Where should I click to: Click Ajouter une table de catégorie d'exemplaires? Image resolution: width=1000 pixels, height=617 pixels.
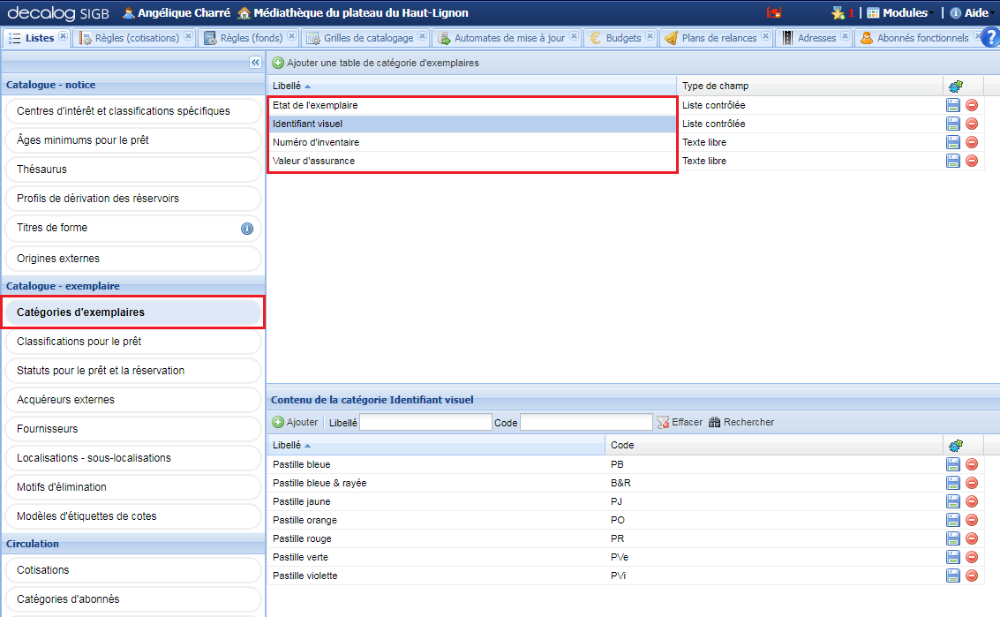(382, 62)
